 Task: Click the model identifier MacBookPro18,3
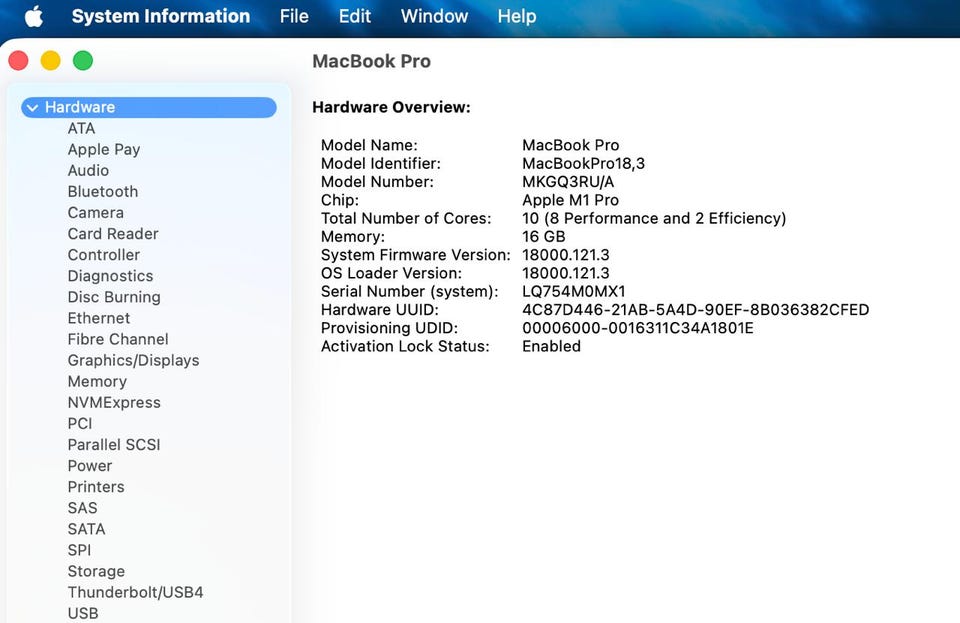583,163
